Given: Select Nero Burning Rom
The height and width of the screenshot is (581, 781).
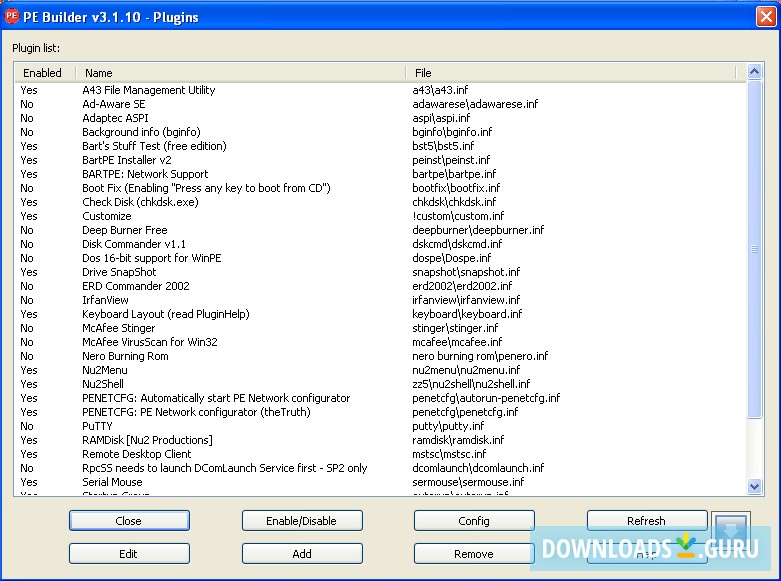Looking at the screenshot, I should 125,356.
